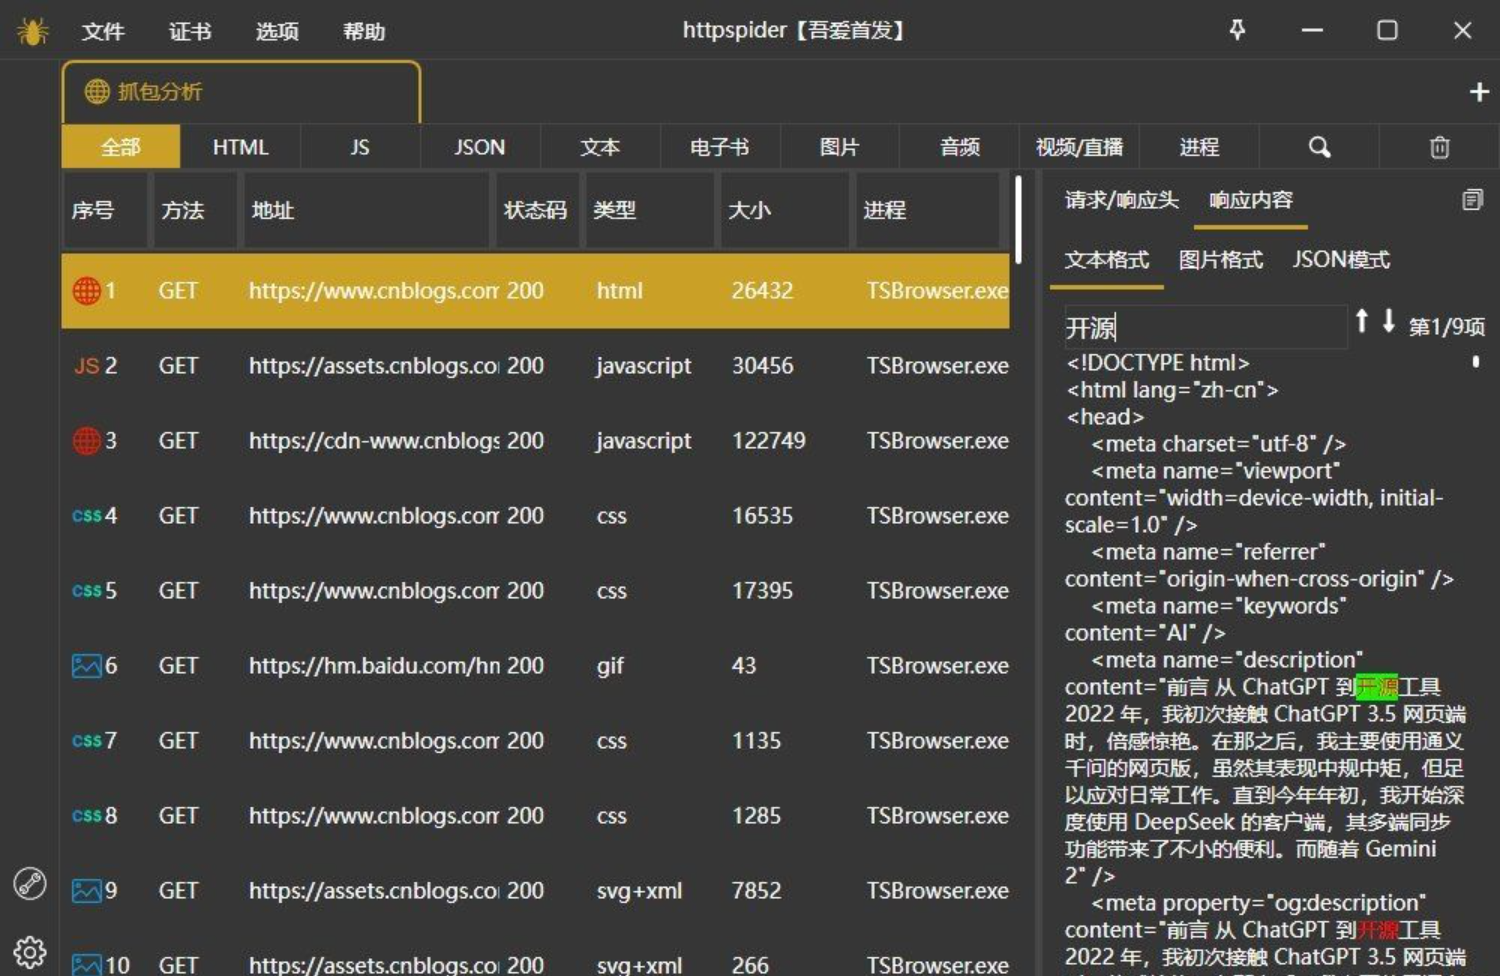1501x976 pixels.
Task: Click size value 1135
Action: coord(756,741)
